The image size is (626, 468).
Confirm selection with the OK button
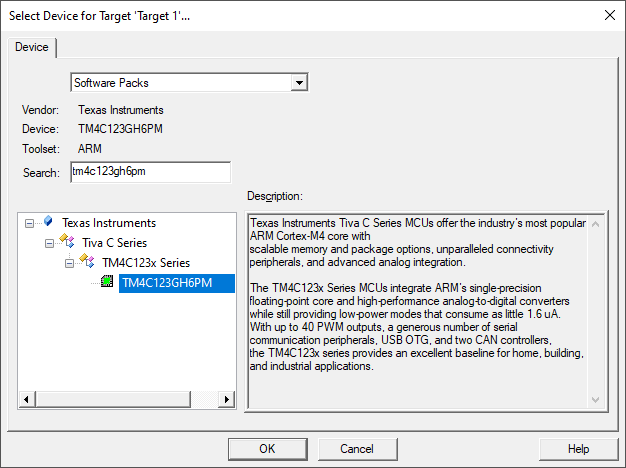[x=267, y=449]
